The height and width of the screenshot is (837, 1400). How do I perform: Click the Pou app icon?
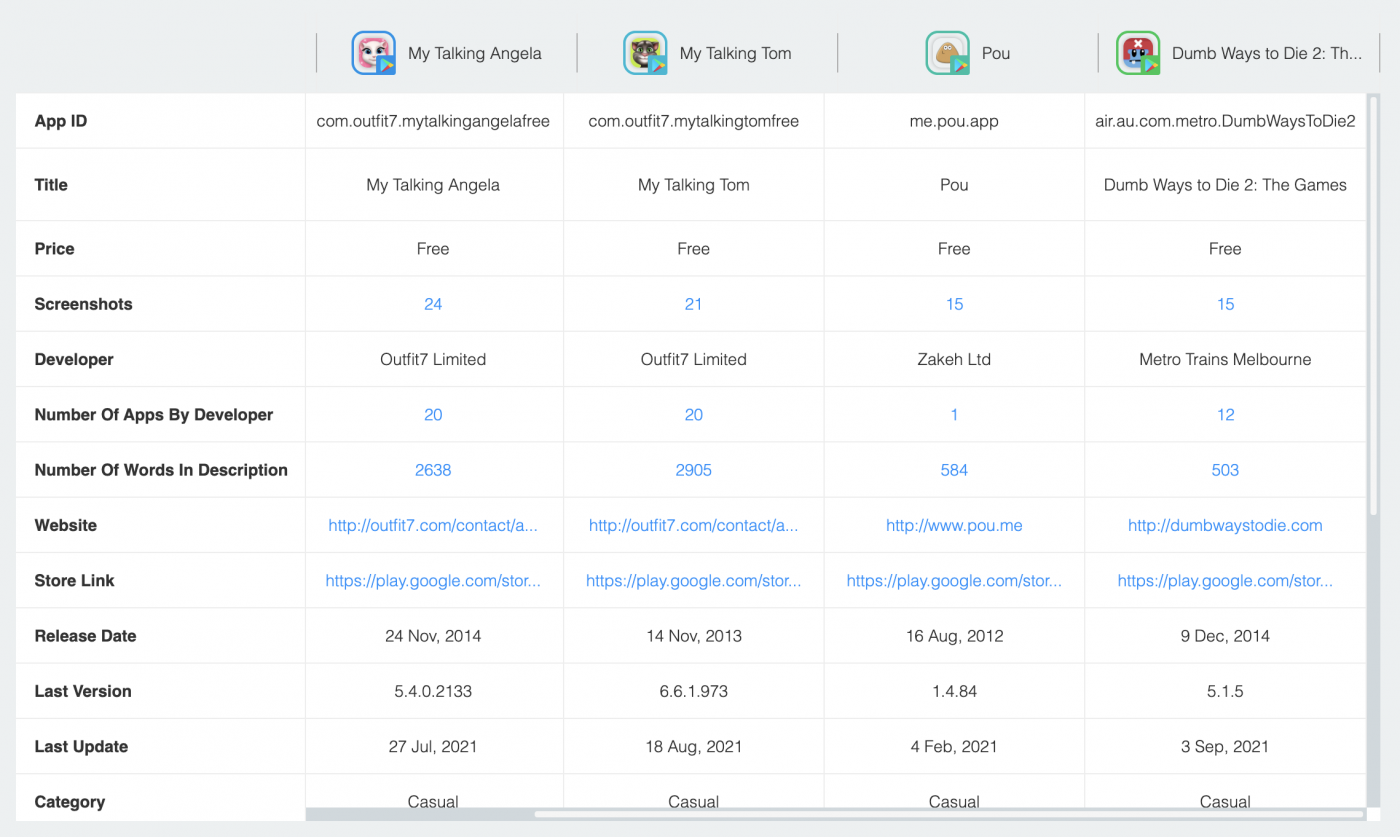[947, 53]
